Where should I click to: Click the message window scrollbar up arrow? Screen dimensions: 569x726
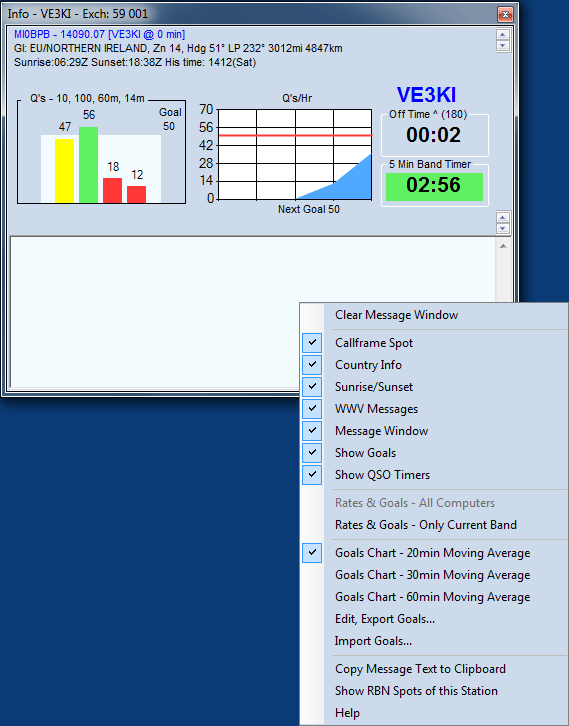(503, 246)
